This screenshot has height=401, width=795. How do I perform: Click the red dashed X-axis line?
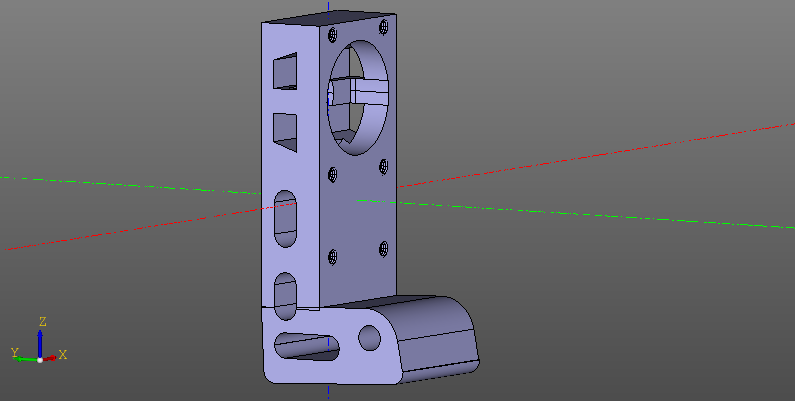tap(600, 153)
